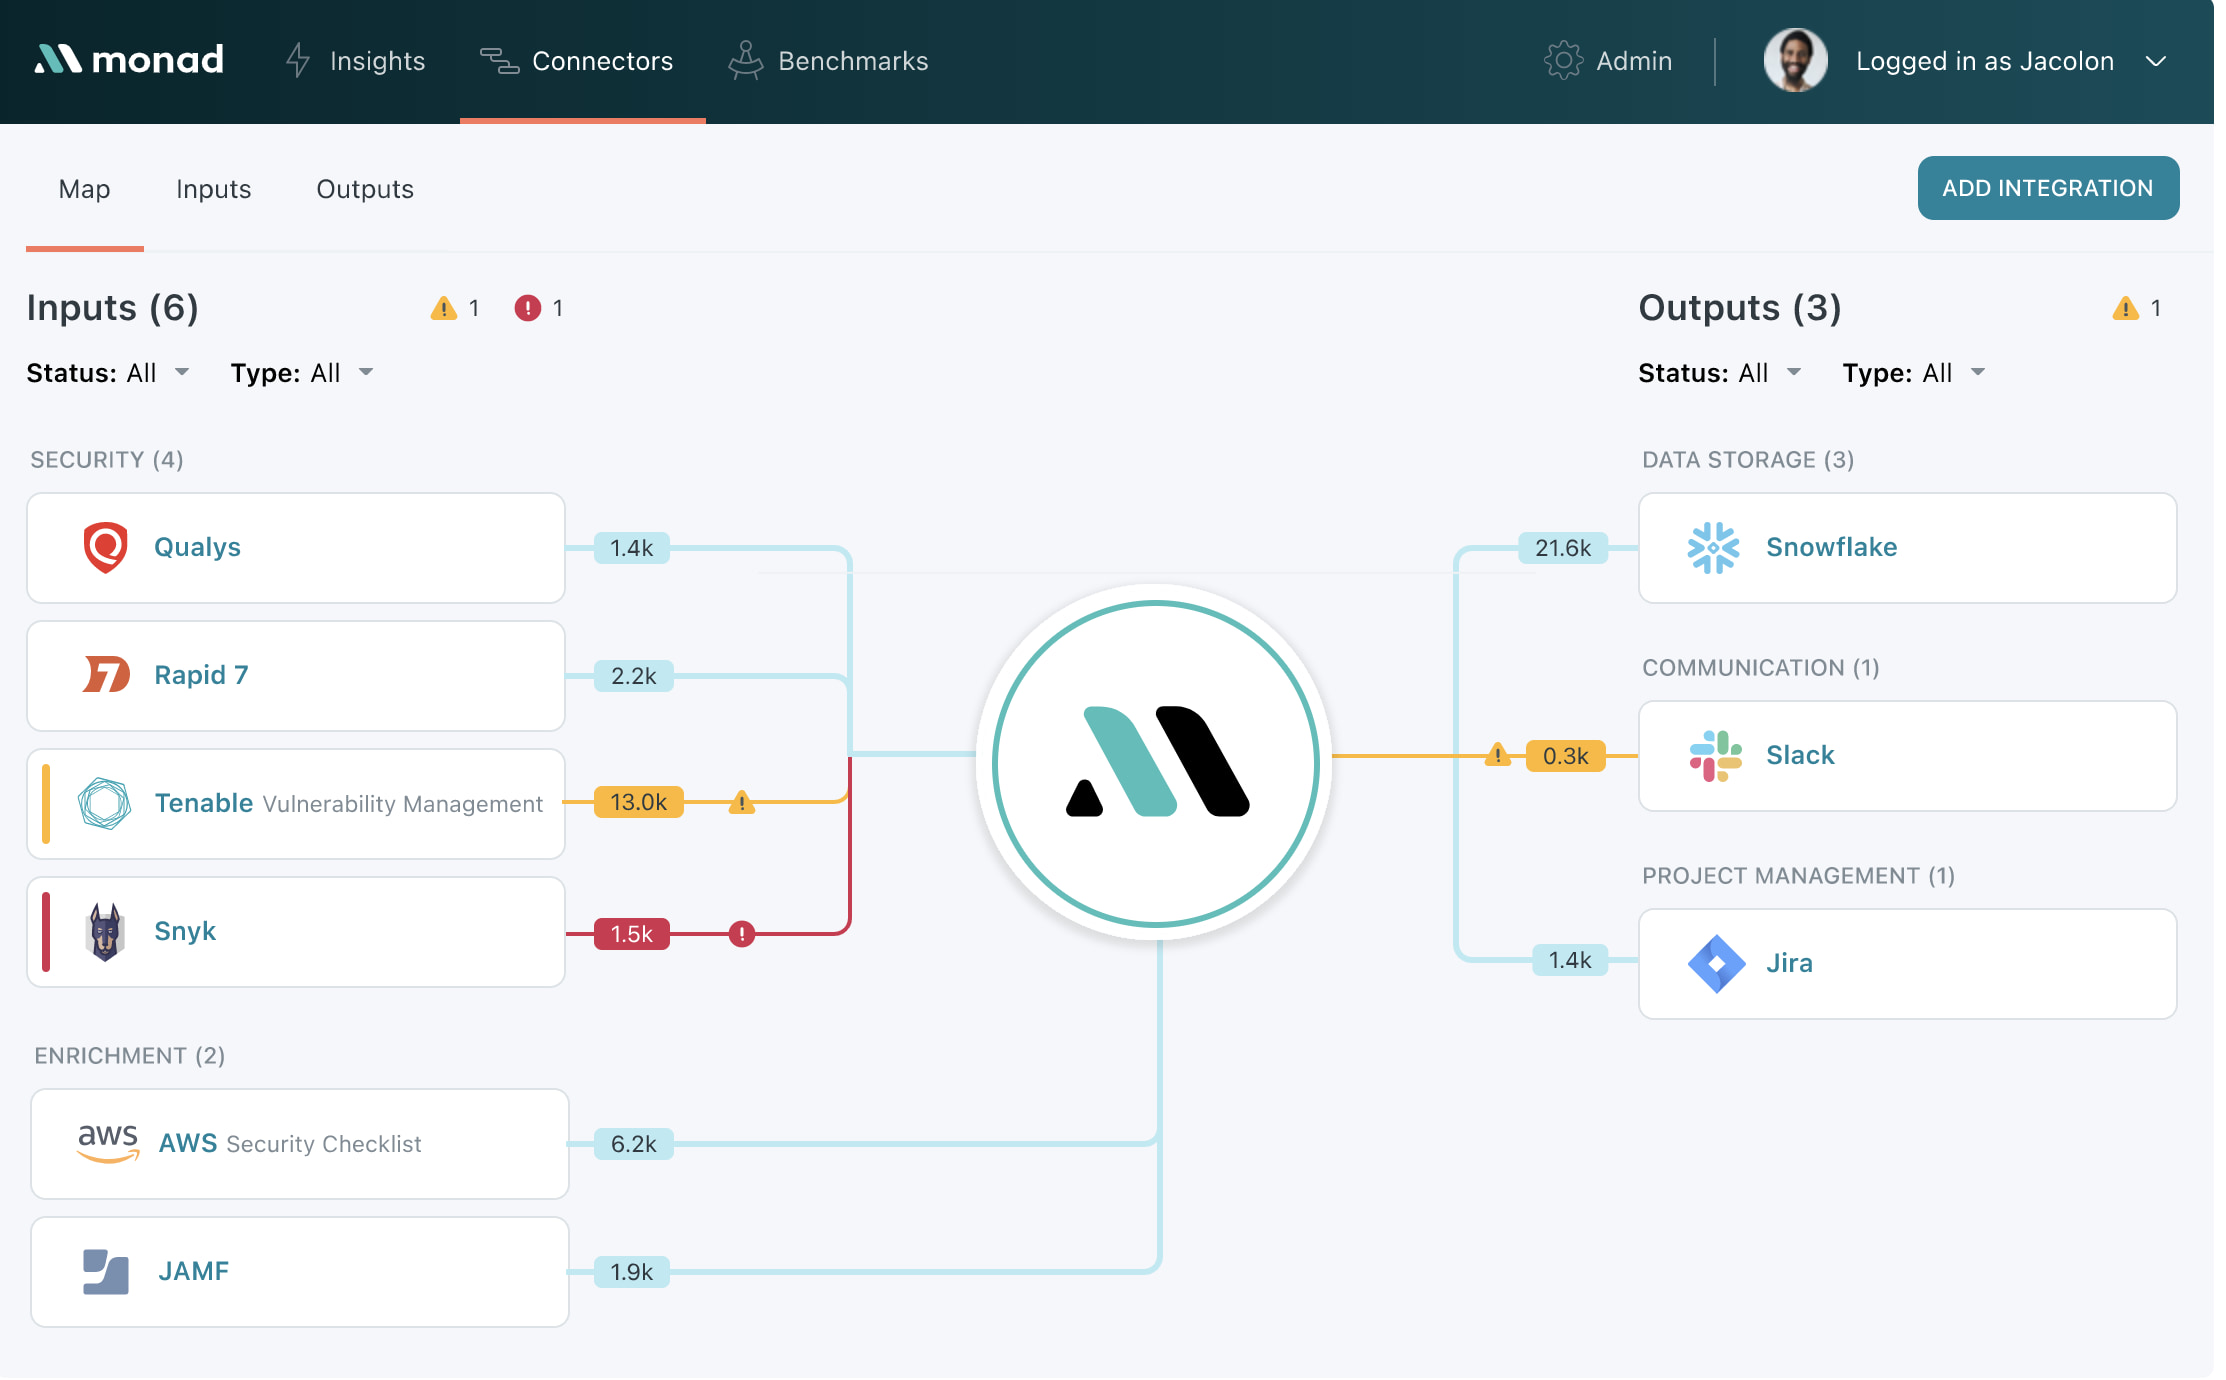Viewport: 2226px width, 1380px height.
Task: Click the Snowflake logo icon
Action: 1713,547
